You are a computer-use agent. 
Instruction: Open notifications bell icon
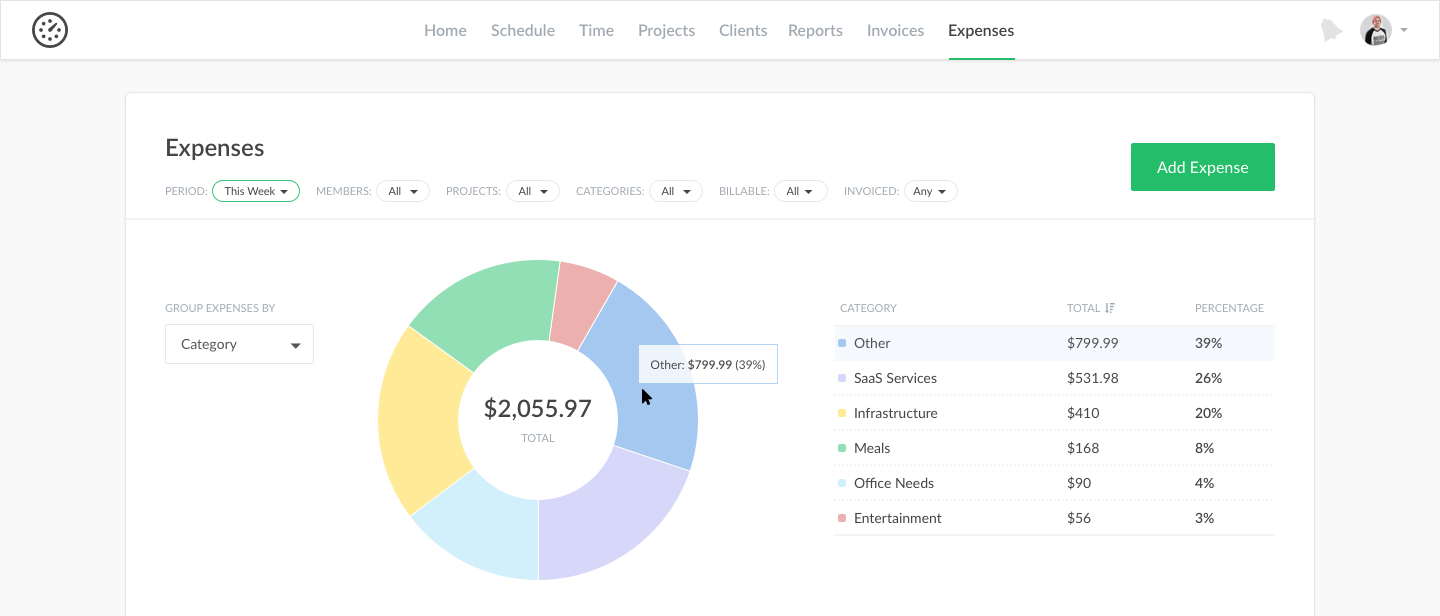tap(1331, 30)
